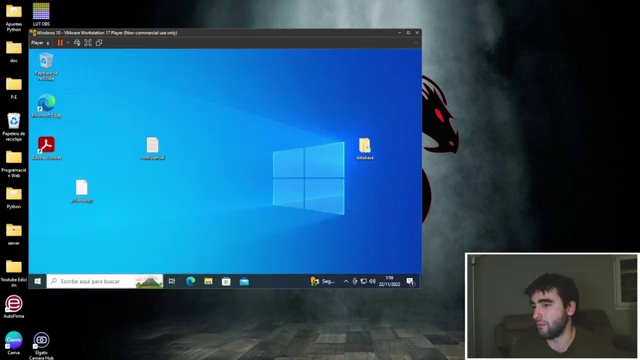
Task: Open the Papelera de reciclaje in the VM
Action: click(x=46, y=67)
